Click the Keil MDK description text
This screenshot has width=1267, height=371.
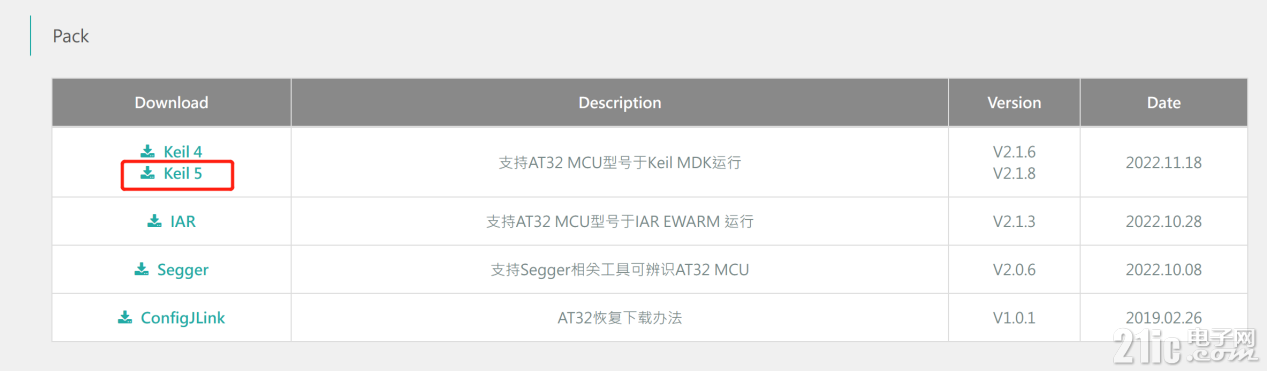point(620,162)
